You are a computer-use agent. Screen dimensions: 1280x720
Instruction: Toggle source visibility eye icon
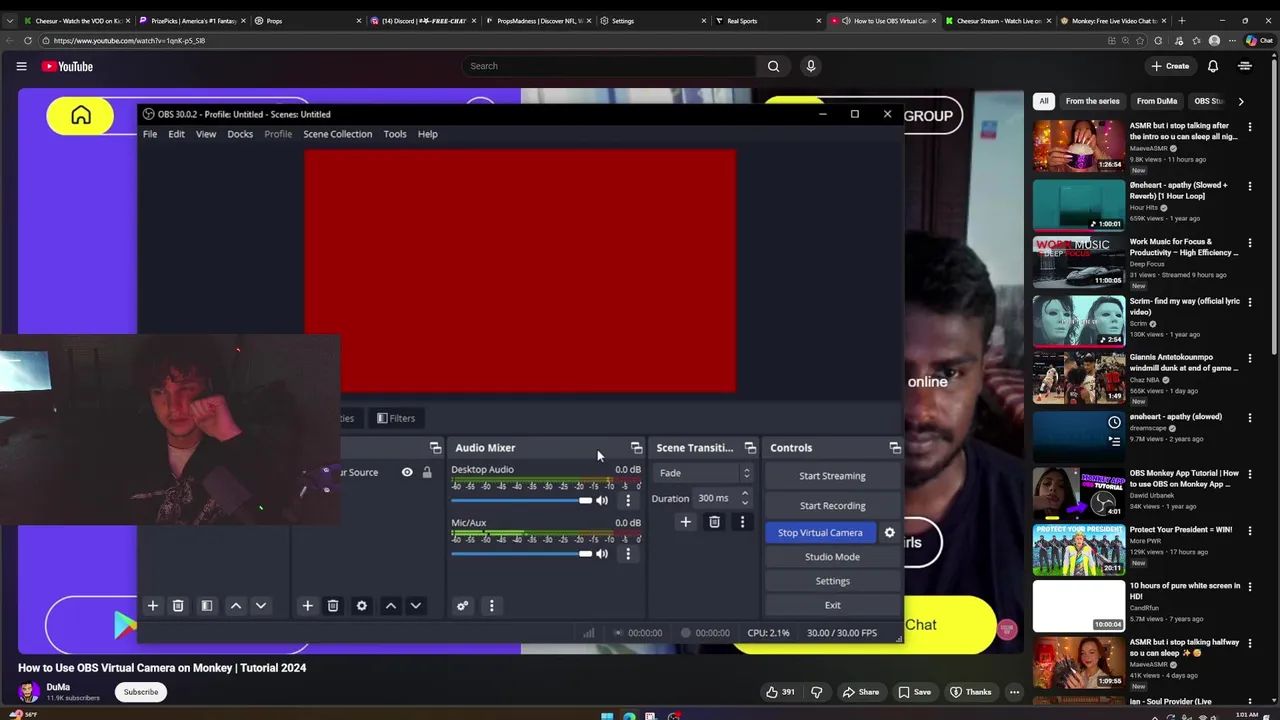pos(407,472)
